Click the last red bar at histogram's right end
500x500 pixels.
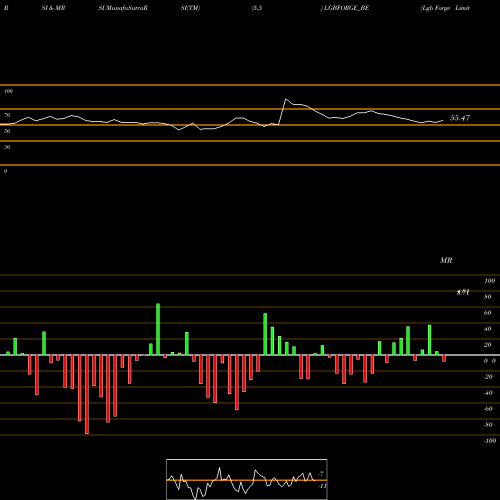pyautogui.click(x=444, y=358)
